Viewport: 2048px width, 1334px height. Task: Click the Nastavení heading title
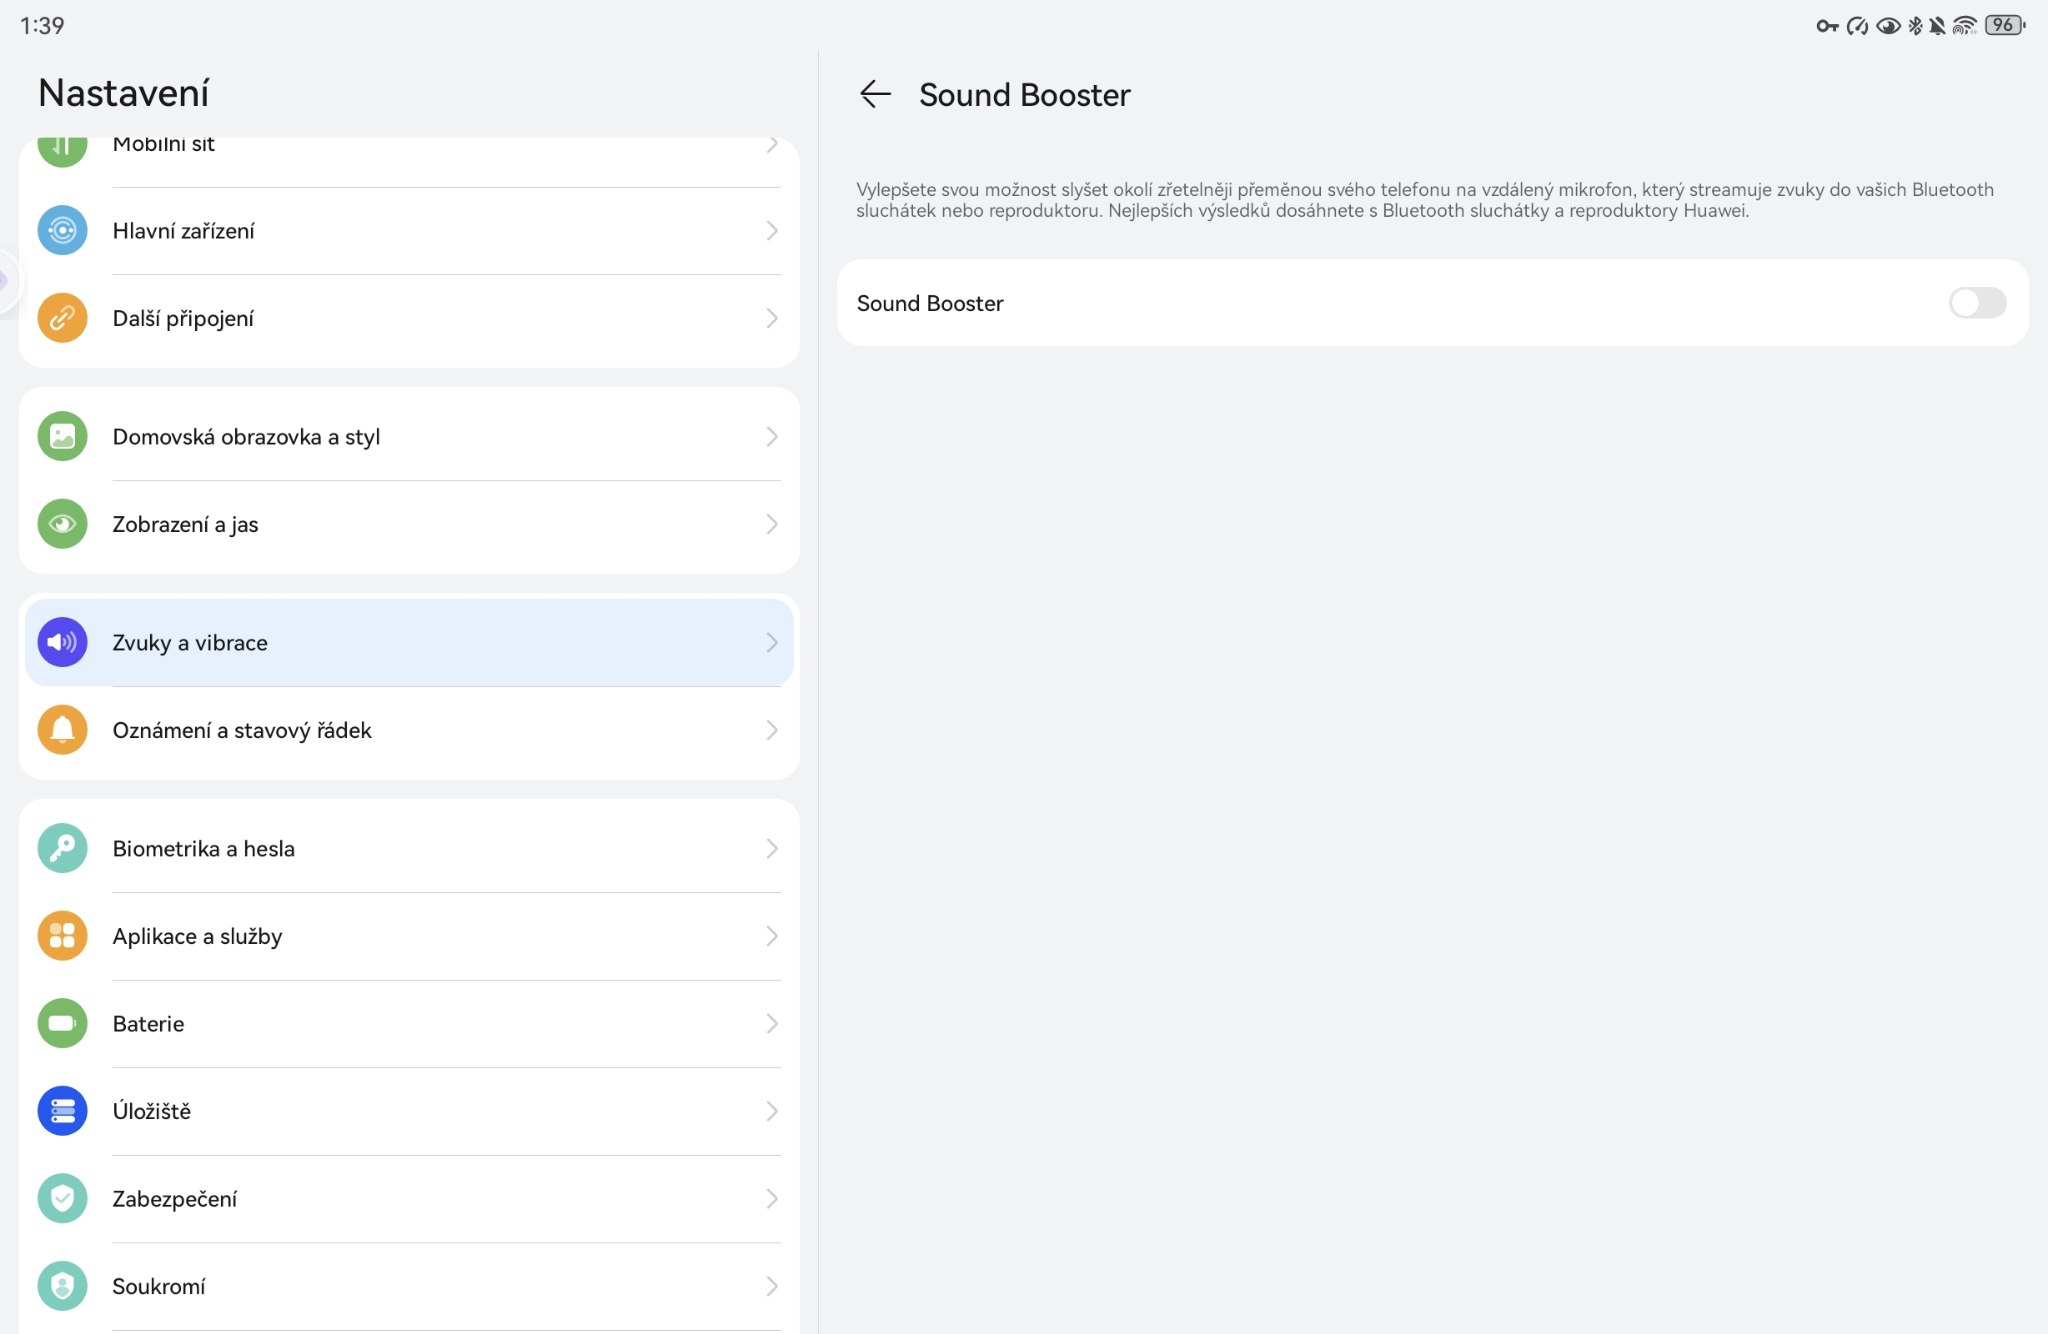coord(124,93)
